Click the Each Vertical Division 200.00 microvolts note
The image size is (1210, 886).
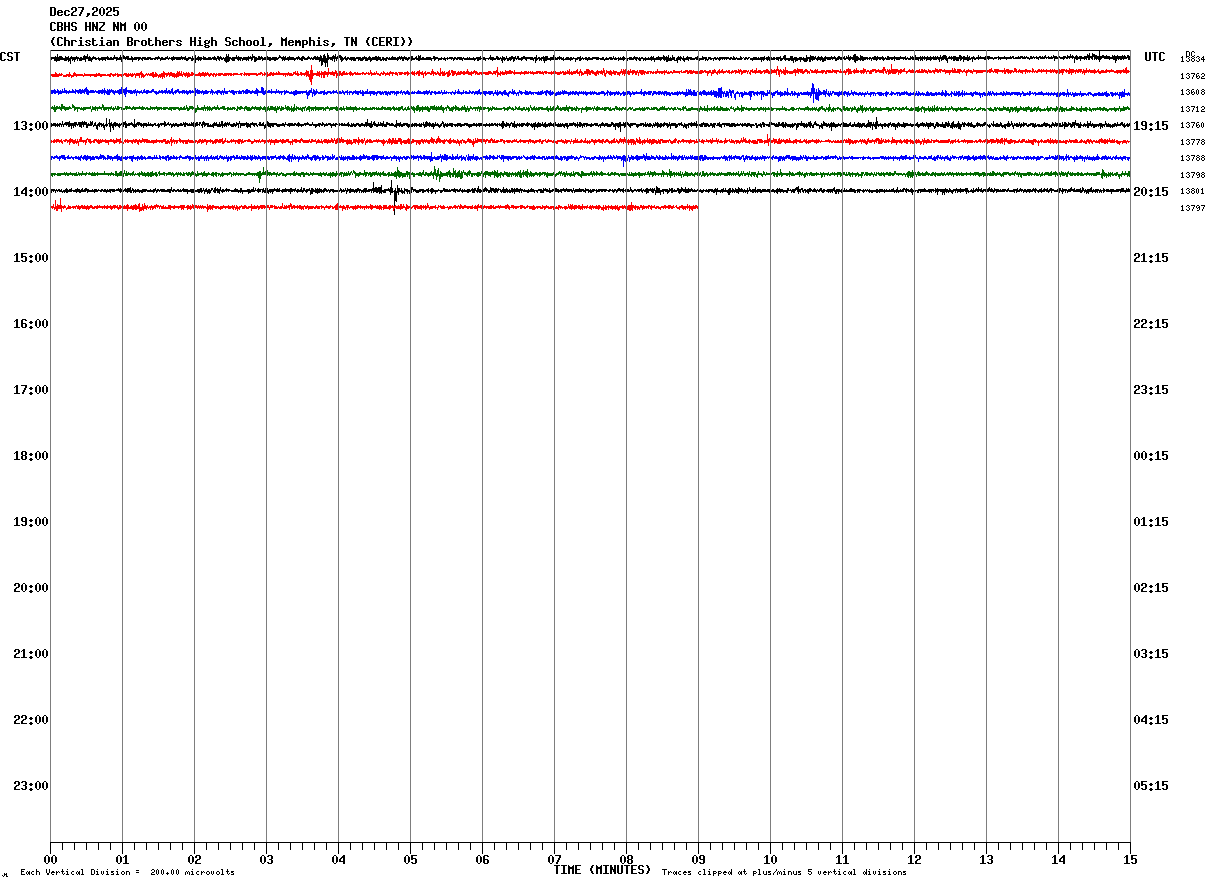(x=127, y=873)
